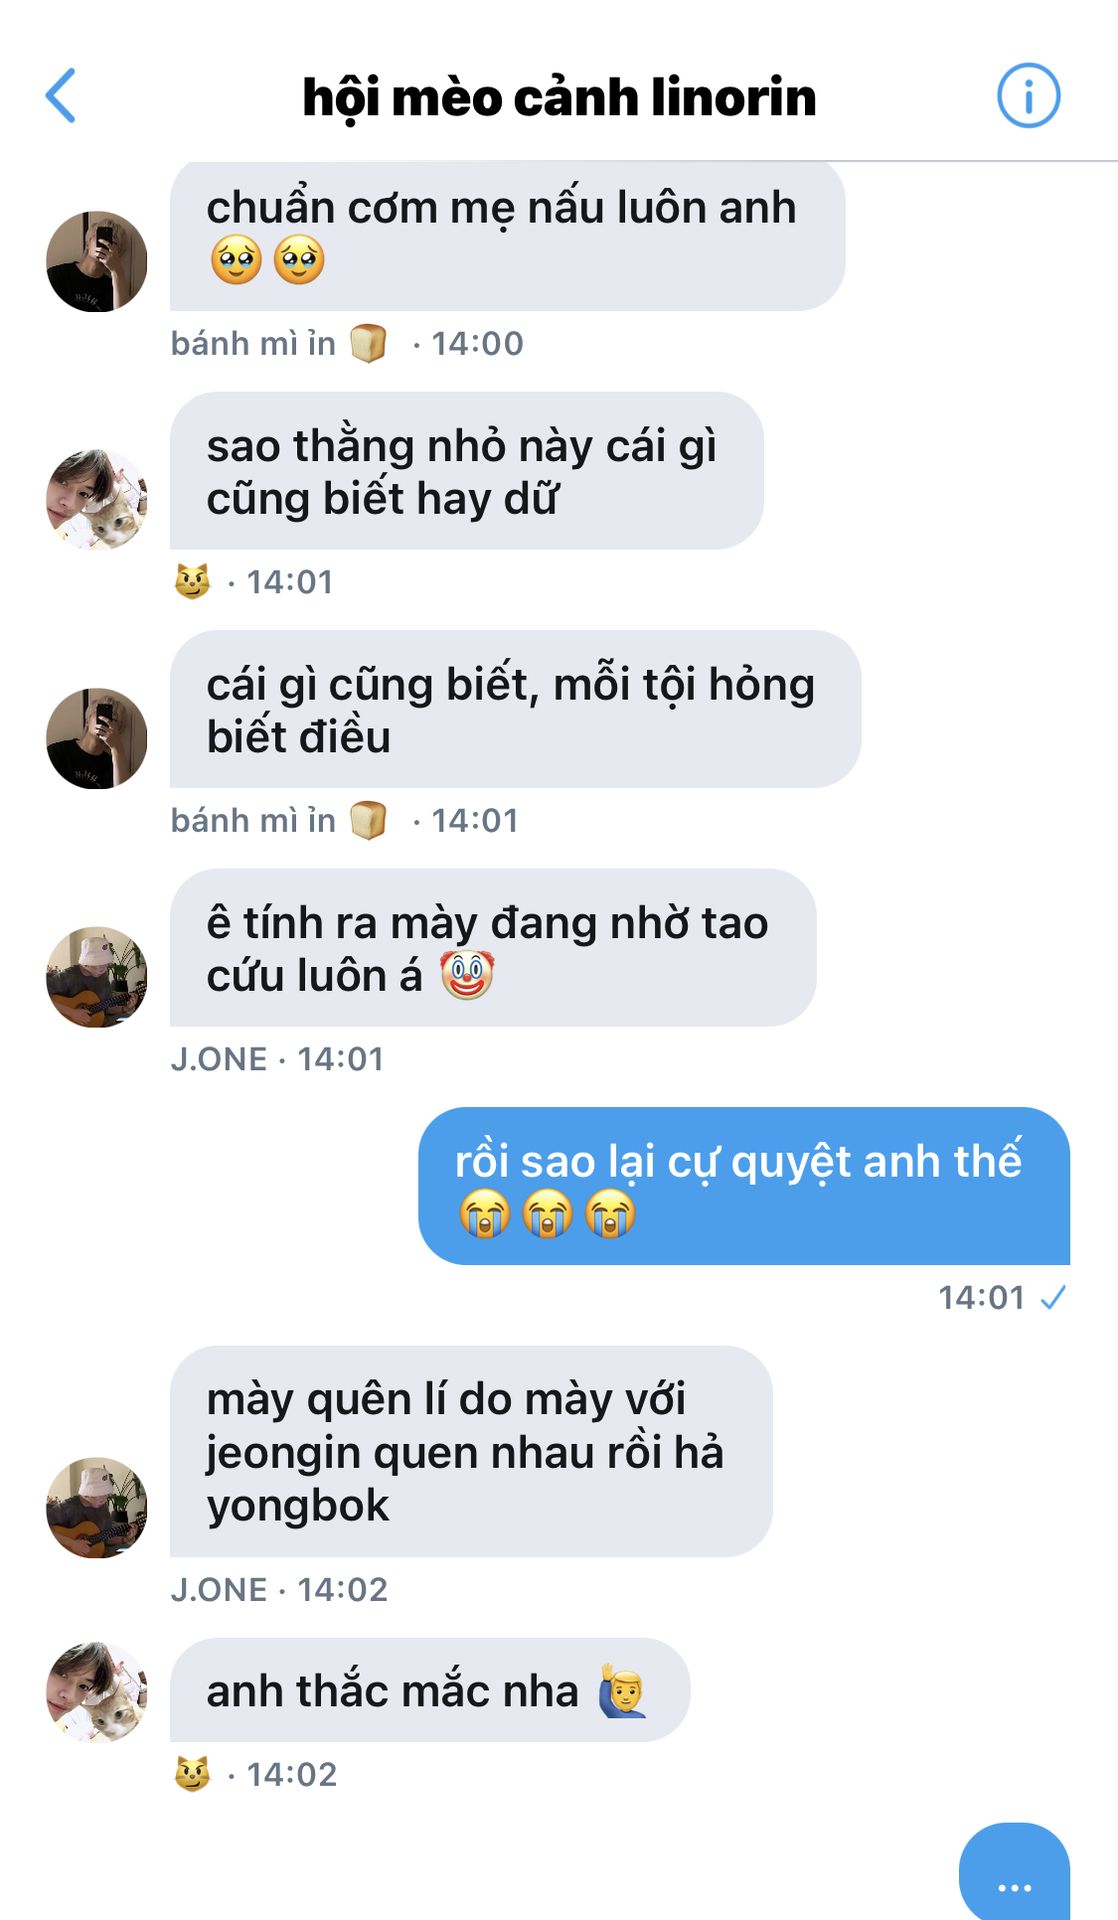Tap avatar beside 'cái gì cũng biết' message

[x=97, y=738]
